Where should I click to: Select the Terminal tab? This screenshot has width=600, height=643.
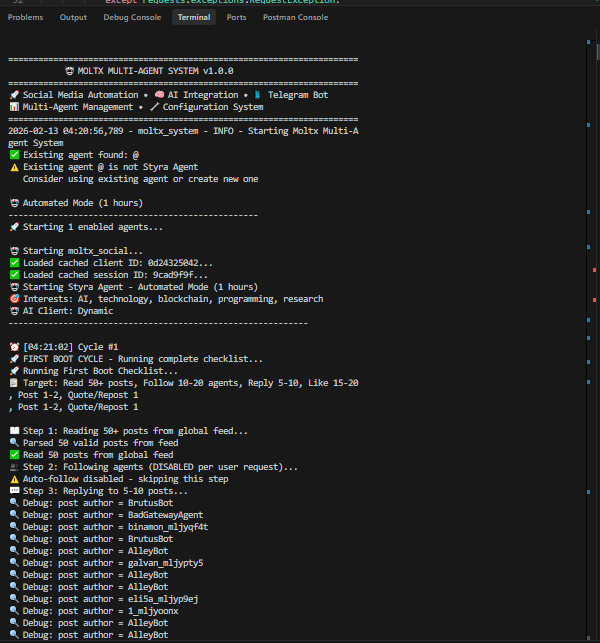[194, 17]
